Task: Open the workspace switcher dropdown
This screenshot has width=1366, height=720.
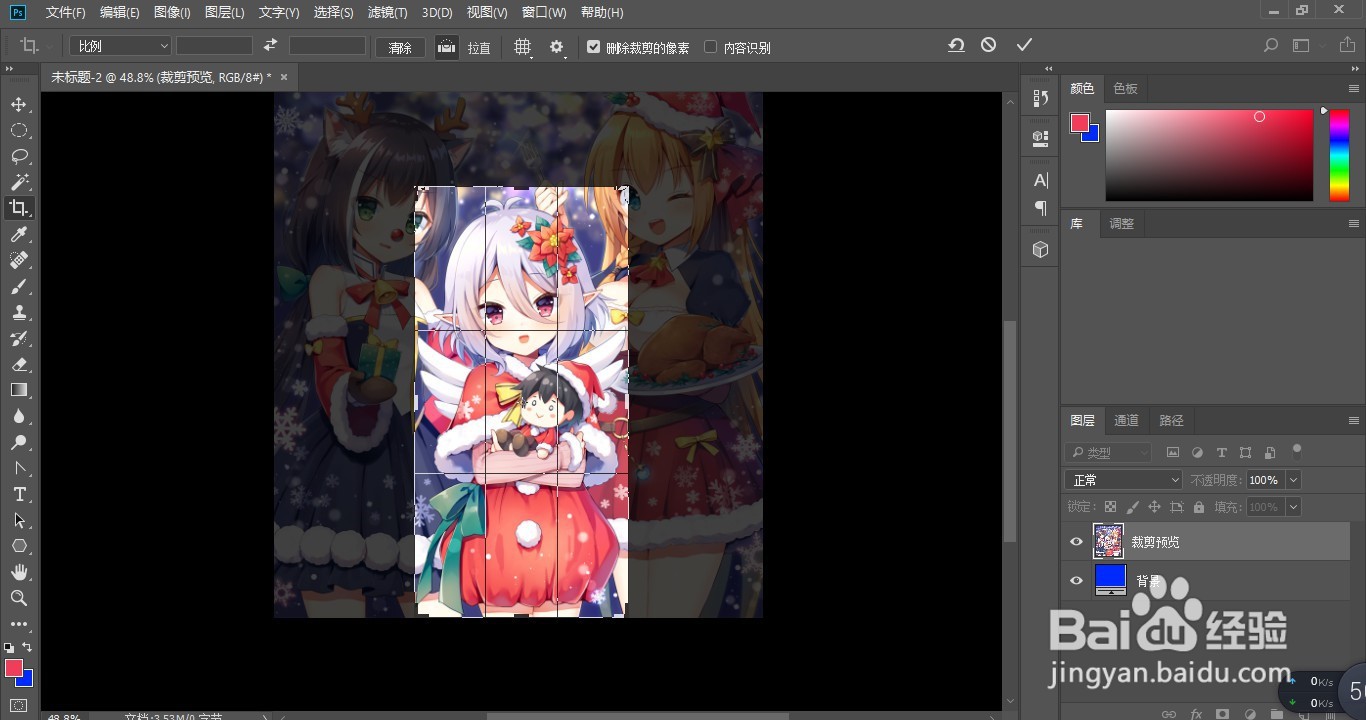Action: click(x=1301, y=46)
